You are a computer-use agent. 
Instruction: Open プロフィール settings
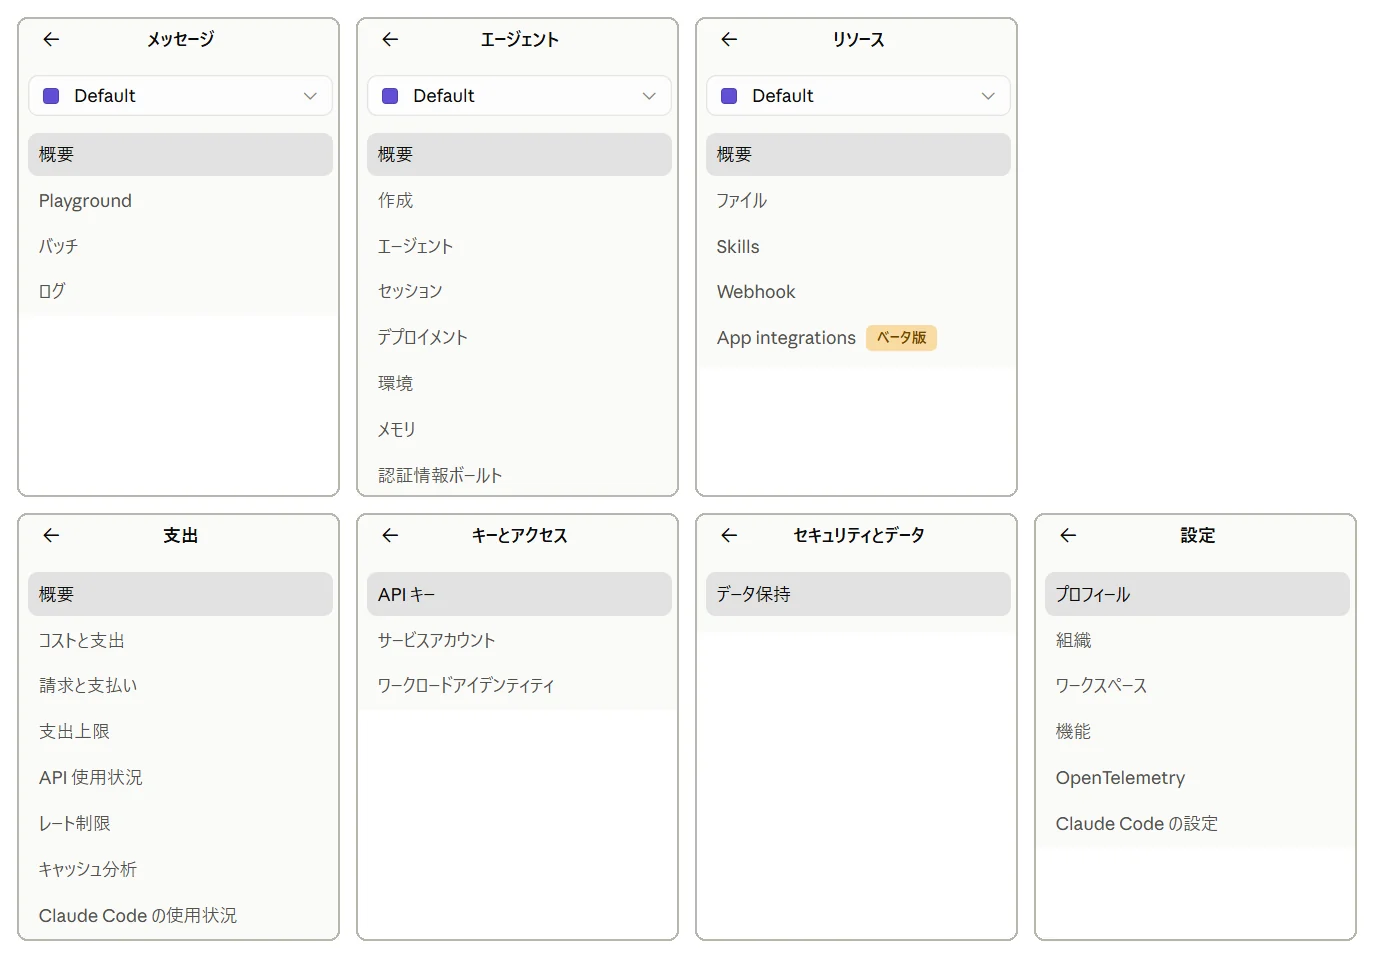1197,594
